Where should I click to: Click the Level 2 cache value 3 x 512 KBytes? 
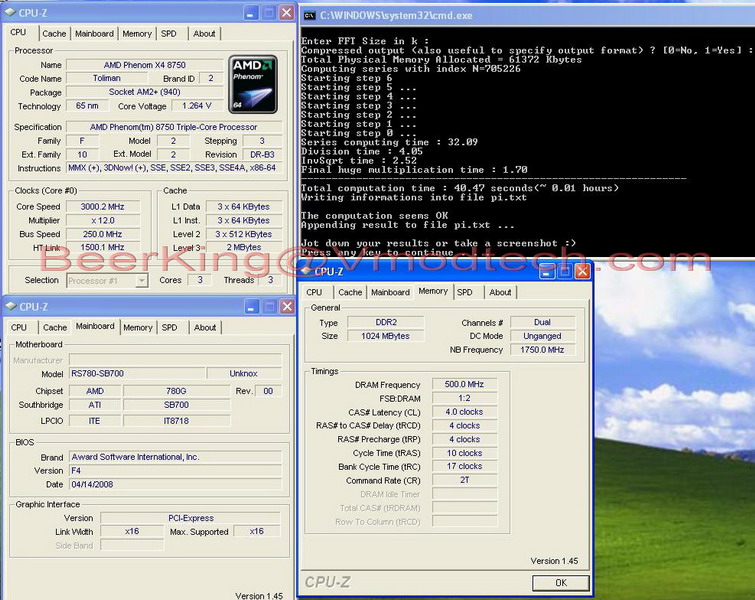[x=244, y=234]
